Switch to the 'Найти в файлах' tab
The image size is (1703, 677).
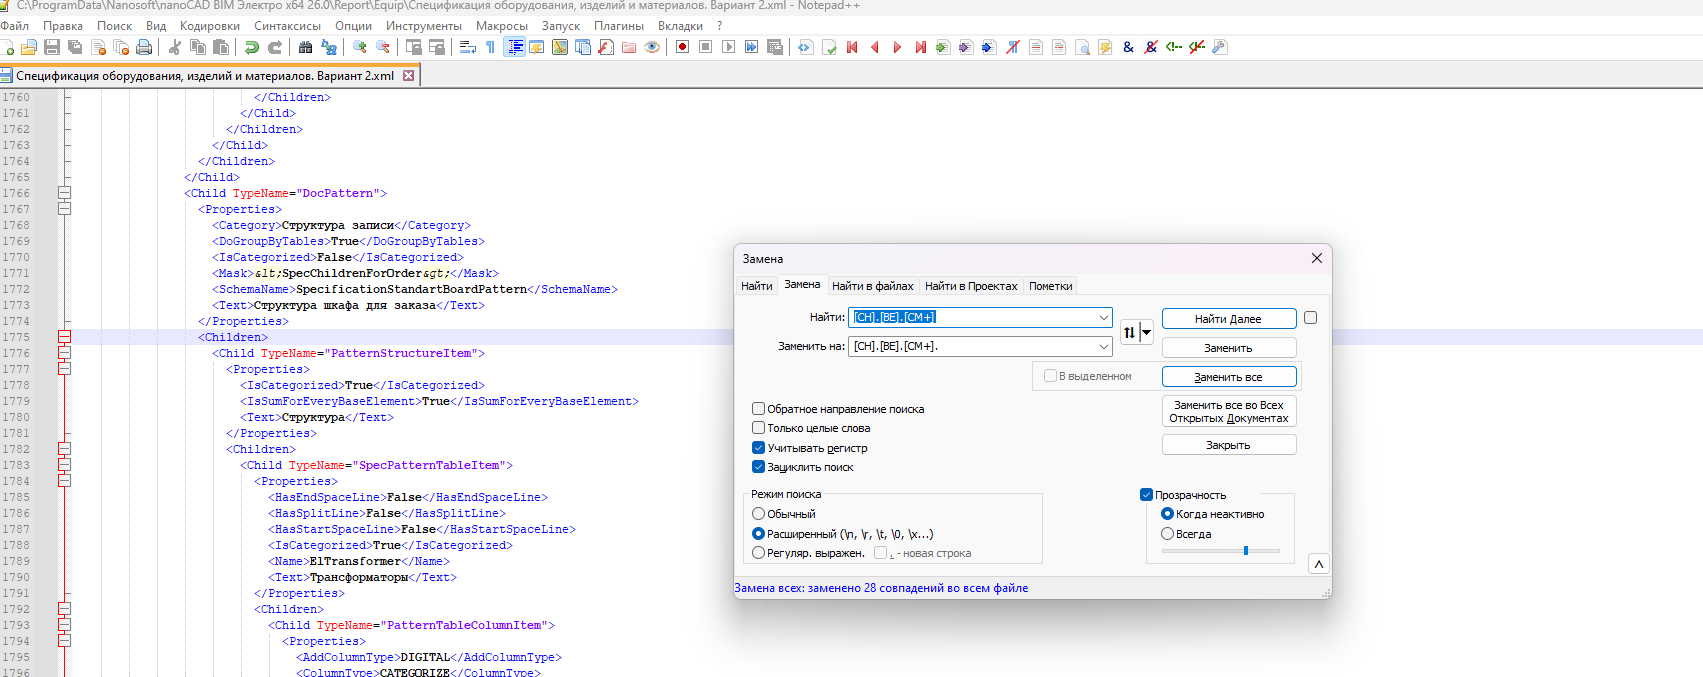(872, 286)
